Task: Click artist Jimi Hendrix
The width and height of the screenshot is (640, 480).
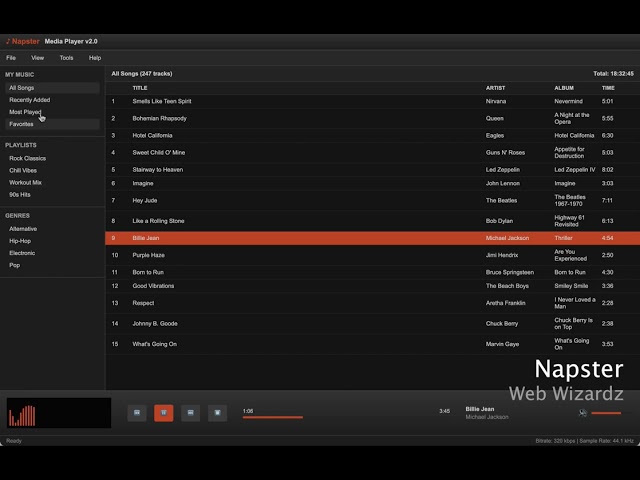Action: tap(502, 255)
